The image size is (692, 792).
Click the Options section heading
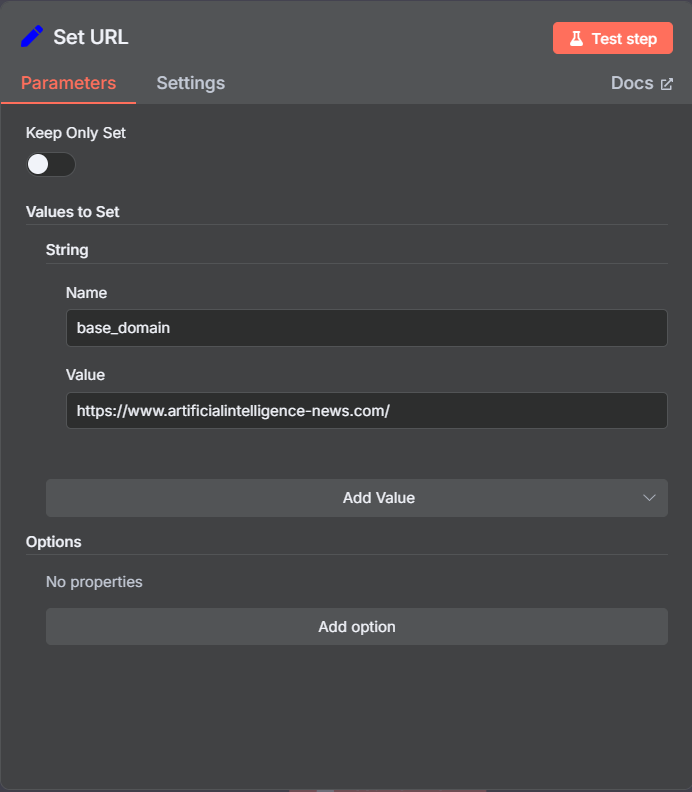[54, 541]
